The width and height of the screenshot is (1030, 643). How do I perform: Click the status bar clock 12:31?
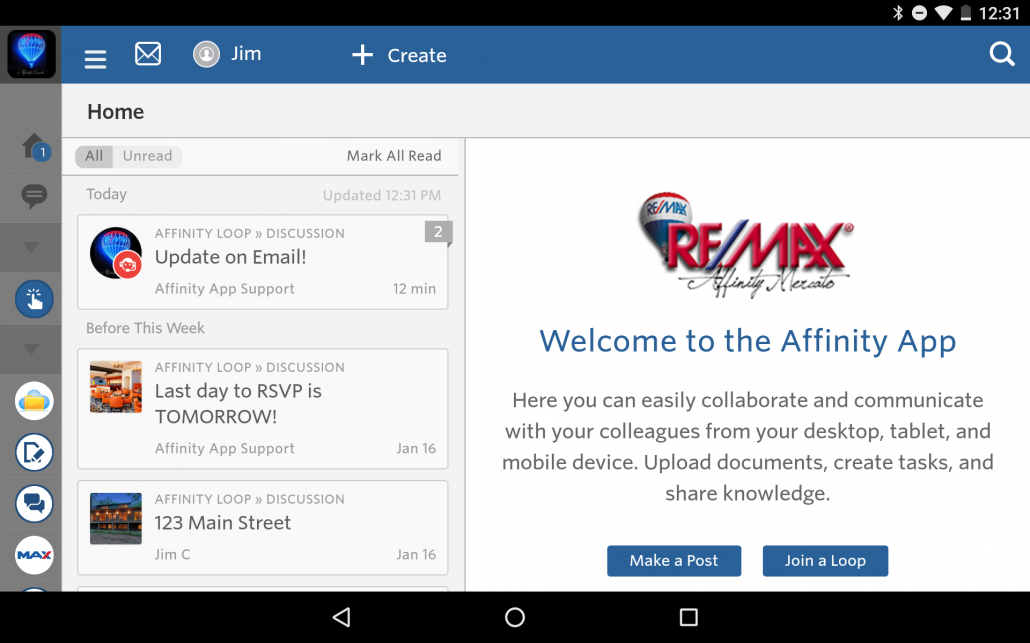point(999,13)
